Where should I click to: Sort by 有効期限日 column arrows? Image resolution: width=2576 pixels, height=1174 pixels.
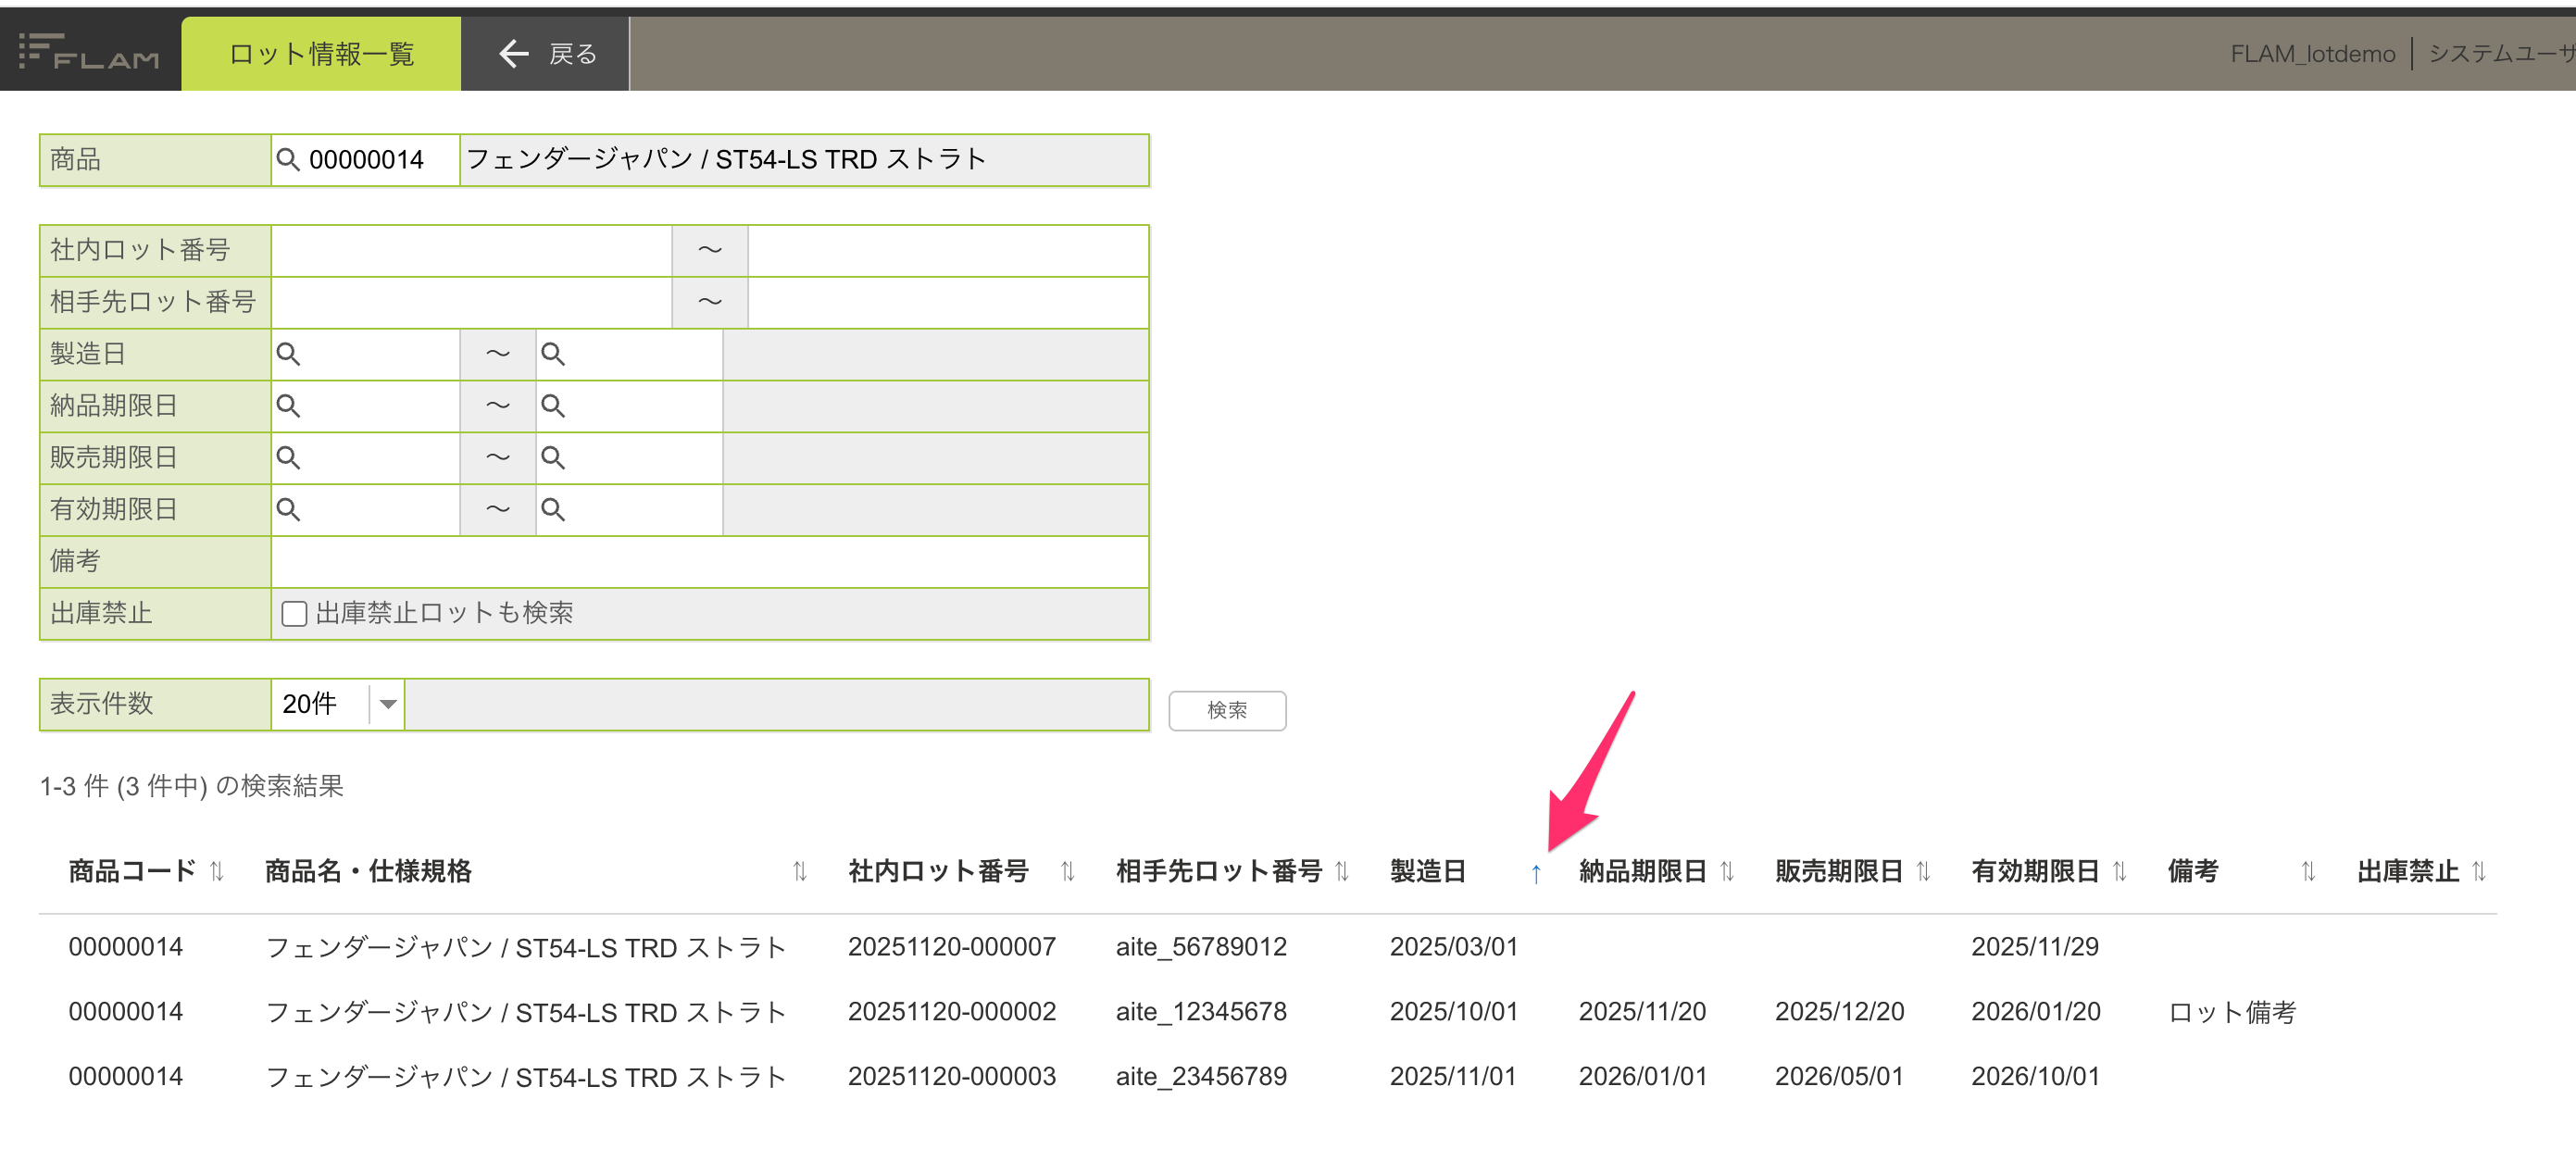[2119, 871]
